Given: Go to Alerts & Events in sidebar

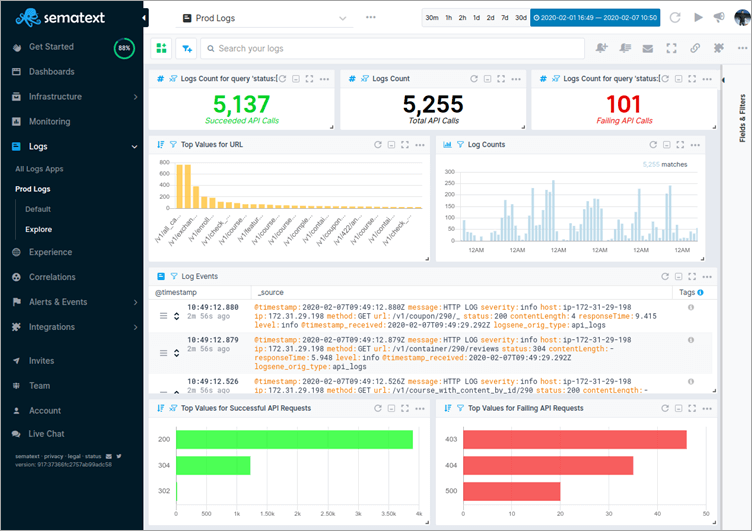Looking at the screenshot, I should 58,302.
